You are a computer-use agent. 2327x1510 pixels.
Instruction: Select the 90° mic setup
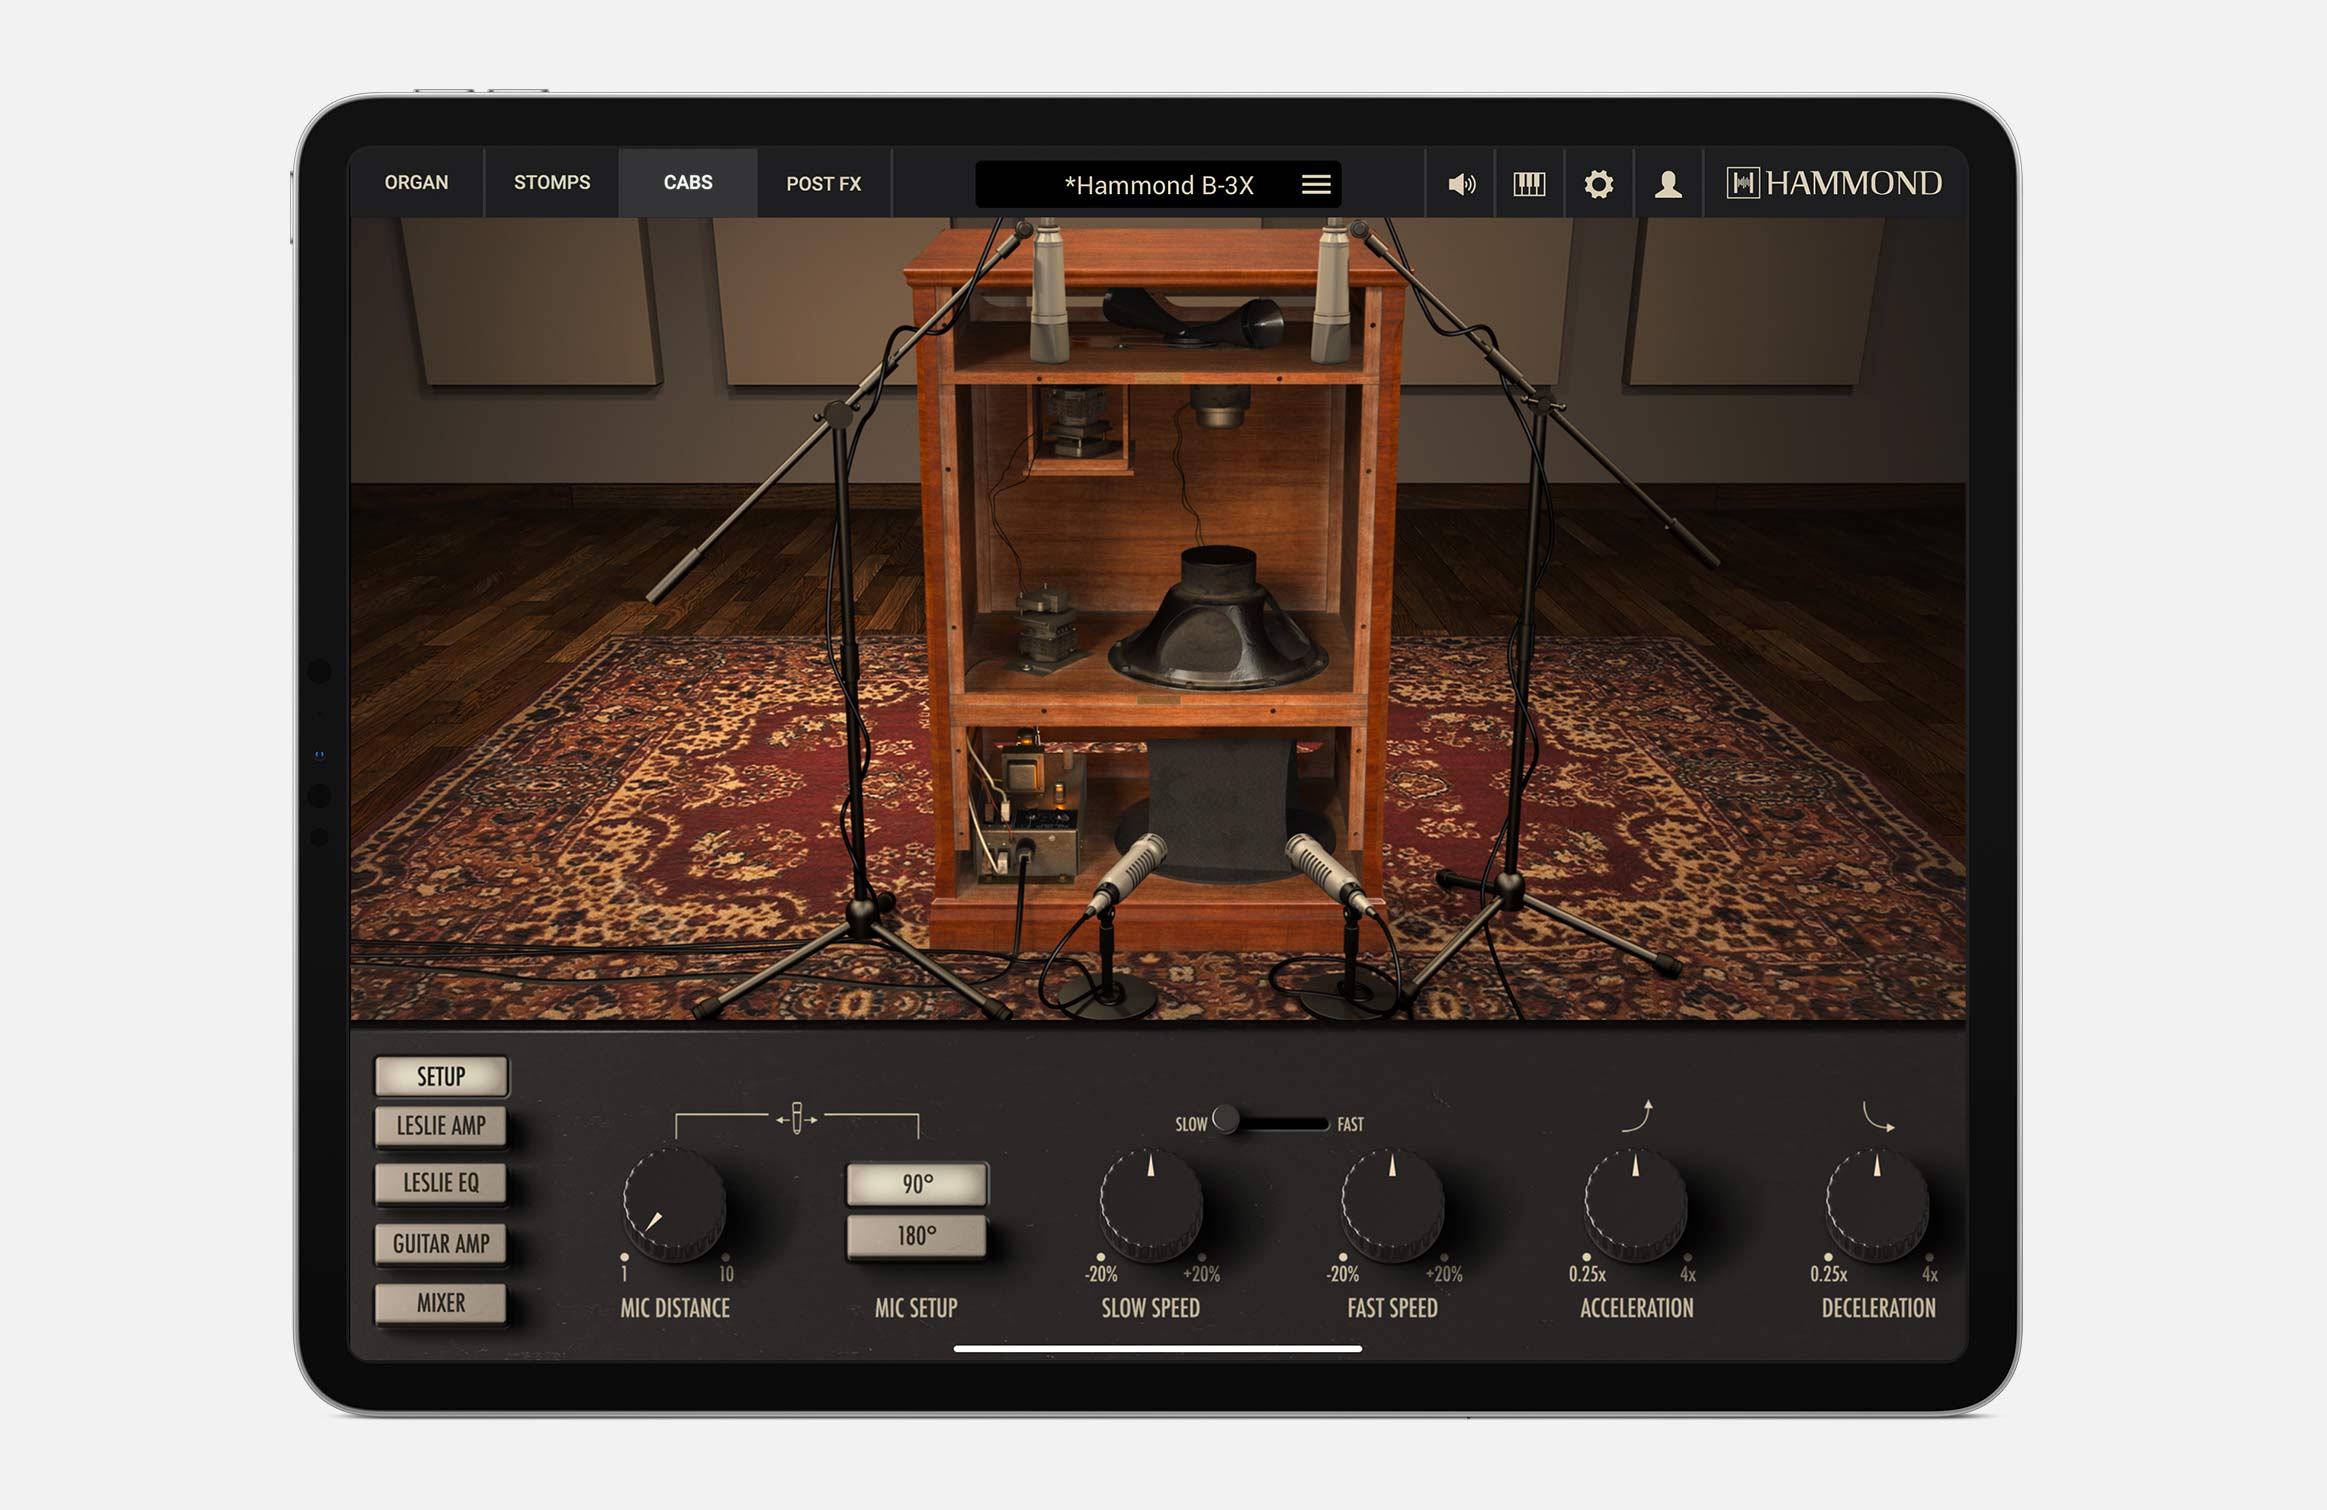click(915, 1183)
